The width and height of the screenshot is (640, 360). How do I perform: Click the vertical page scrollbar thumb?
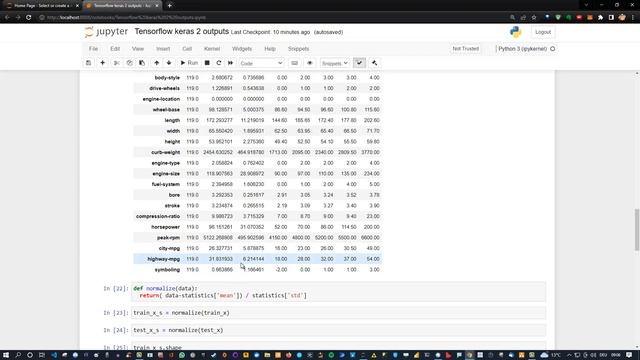(637, 229)
